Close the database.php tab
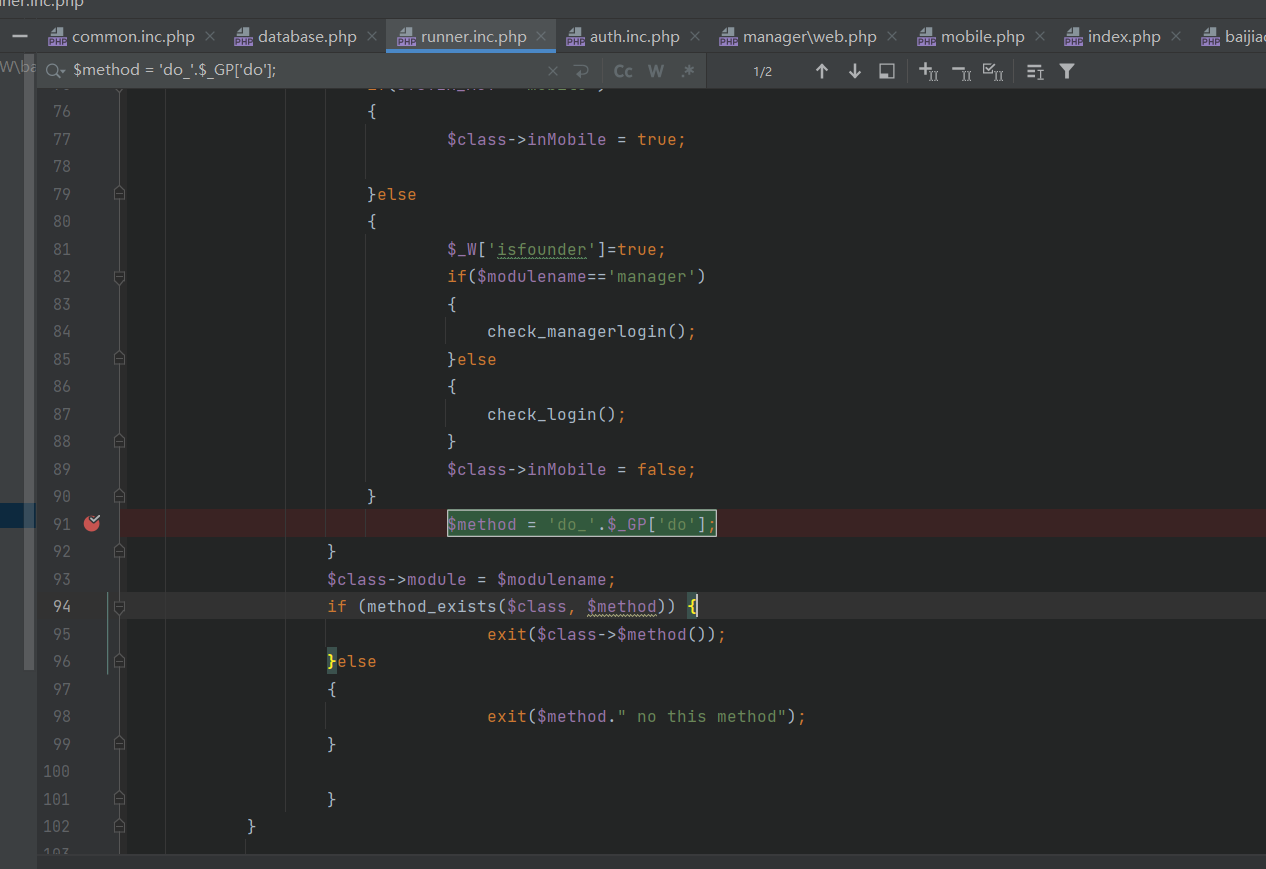Screen dimensions: 1266x869 tap(371, 36)
